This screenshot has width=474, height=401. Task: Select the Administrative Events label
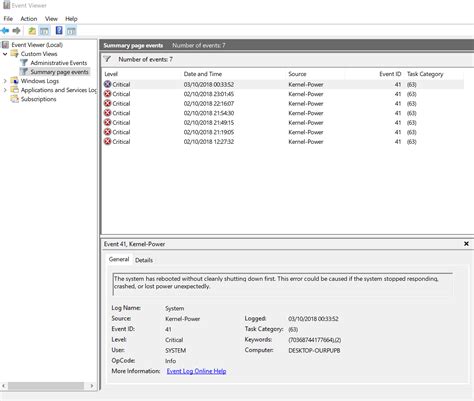[x=59, y=63]
